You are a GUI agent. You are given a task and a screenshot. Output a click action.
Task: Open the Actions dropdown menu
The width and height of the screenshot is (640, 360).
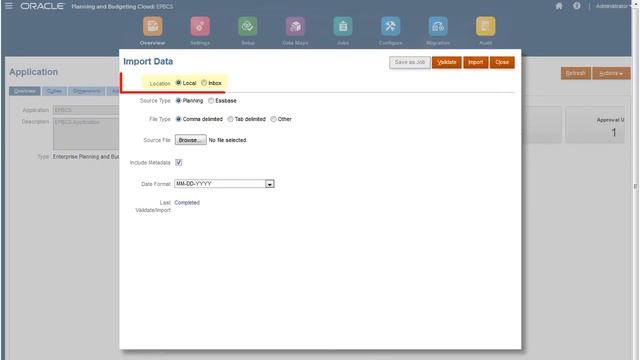tap(611, 73)
